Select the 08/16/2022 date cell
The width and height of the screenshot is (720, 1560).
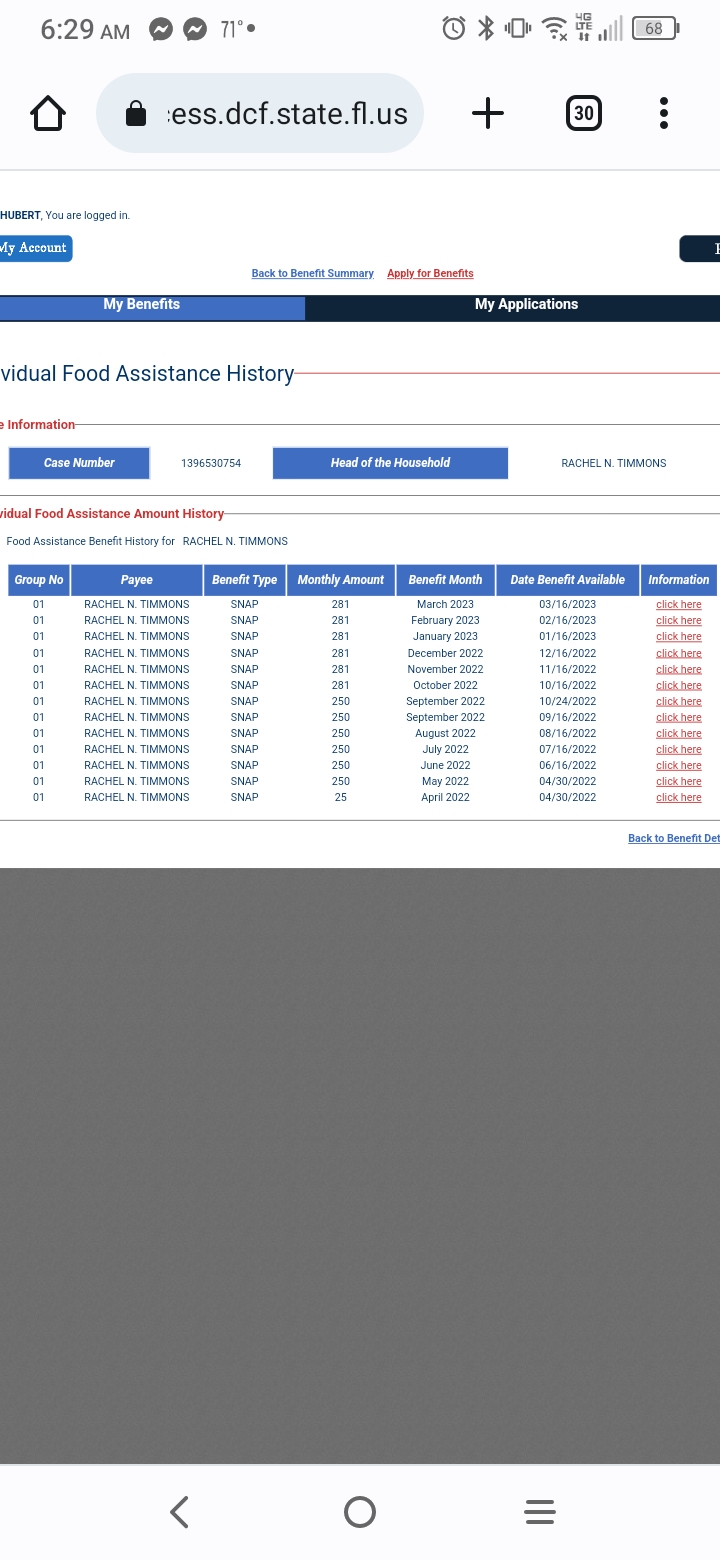click(567, 733)
